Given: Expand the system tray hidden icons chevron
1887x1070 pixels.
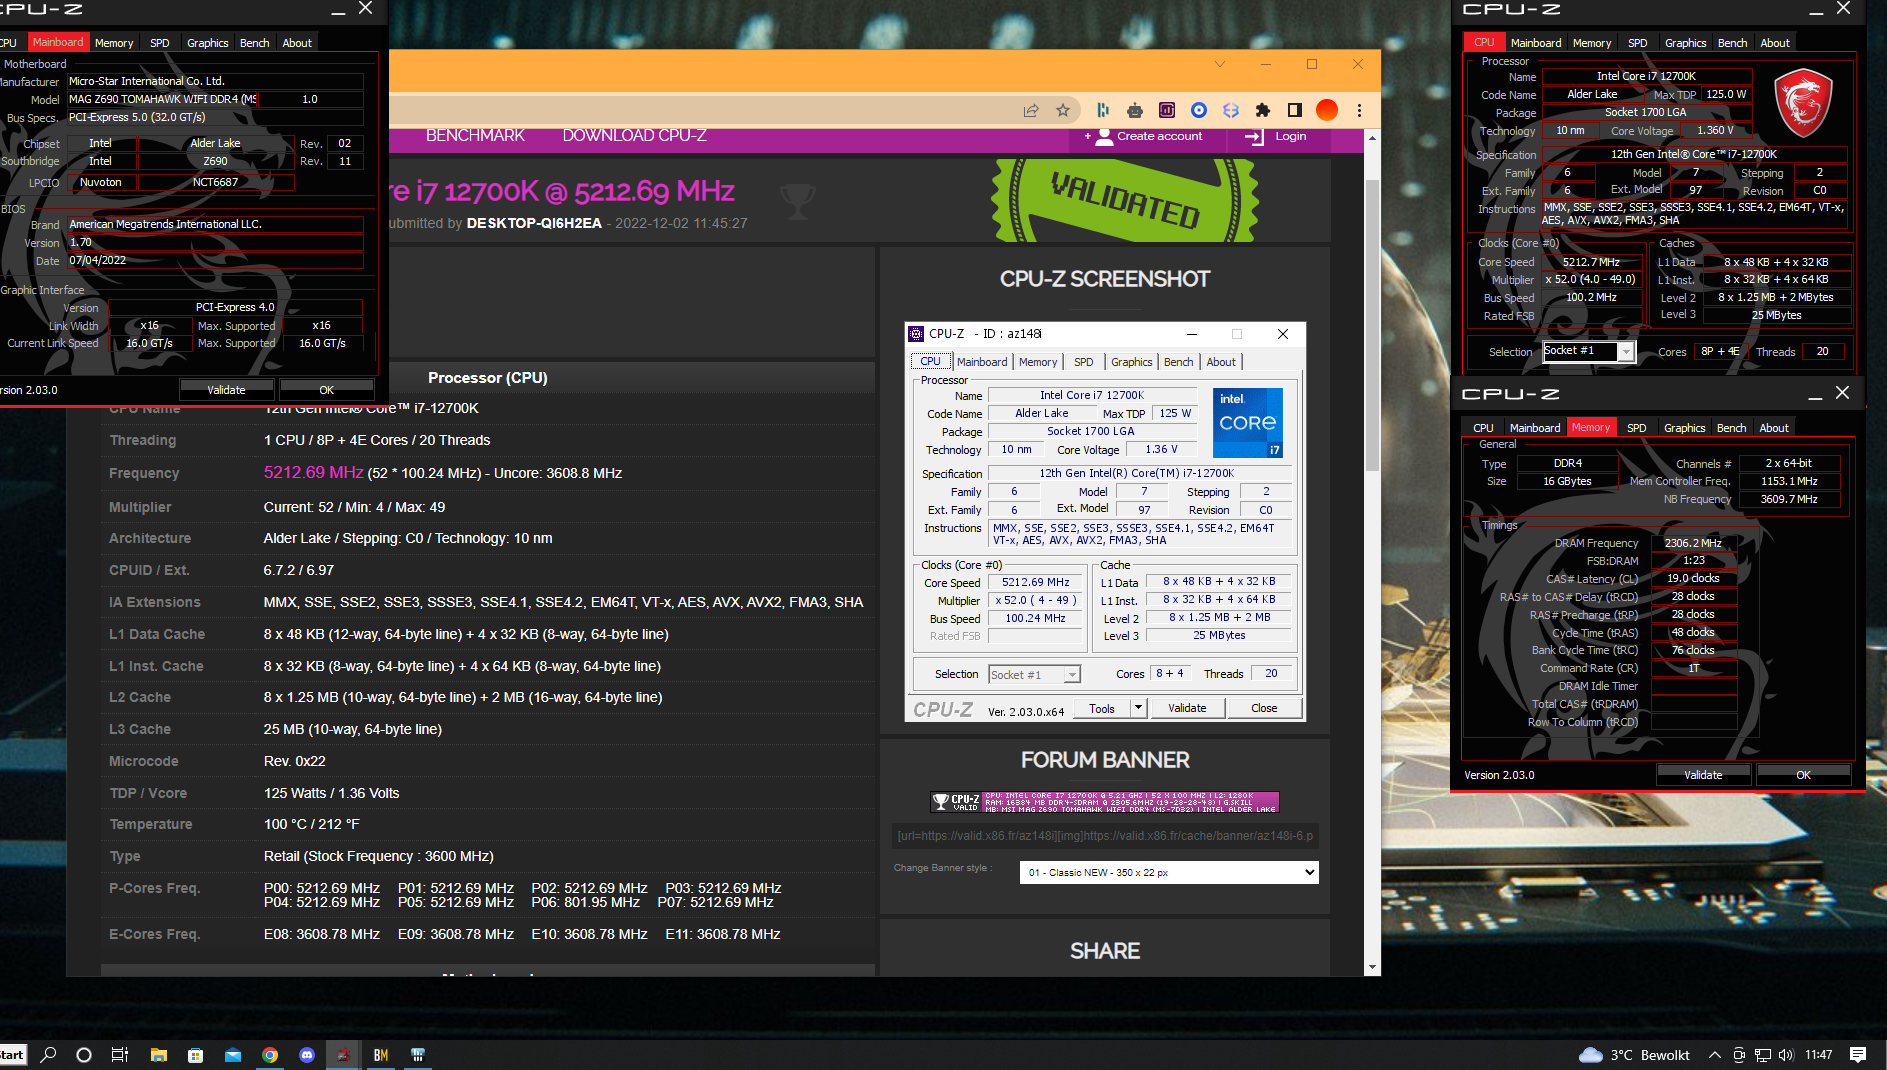Looking at the screenshot, I should (1715, 1055).
